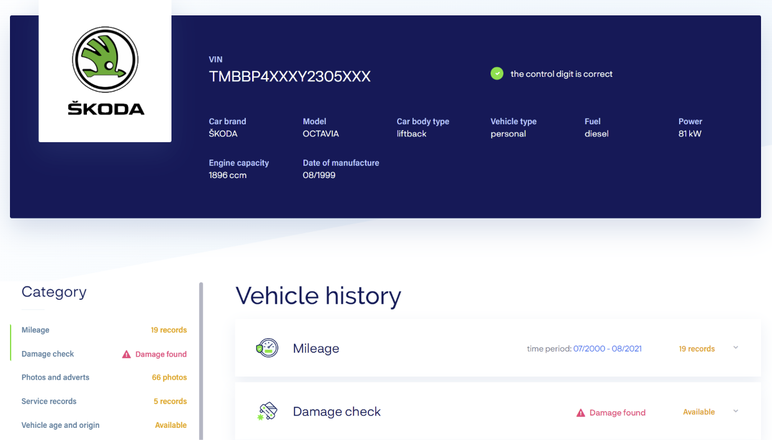Image resolution: width=772 pixels, height=440 pixels.
Task: Click '19 records' in the Mileage card
Action: (x=697, y=348)
